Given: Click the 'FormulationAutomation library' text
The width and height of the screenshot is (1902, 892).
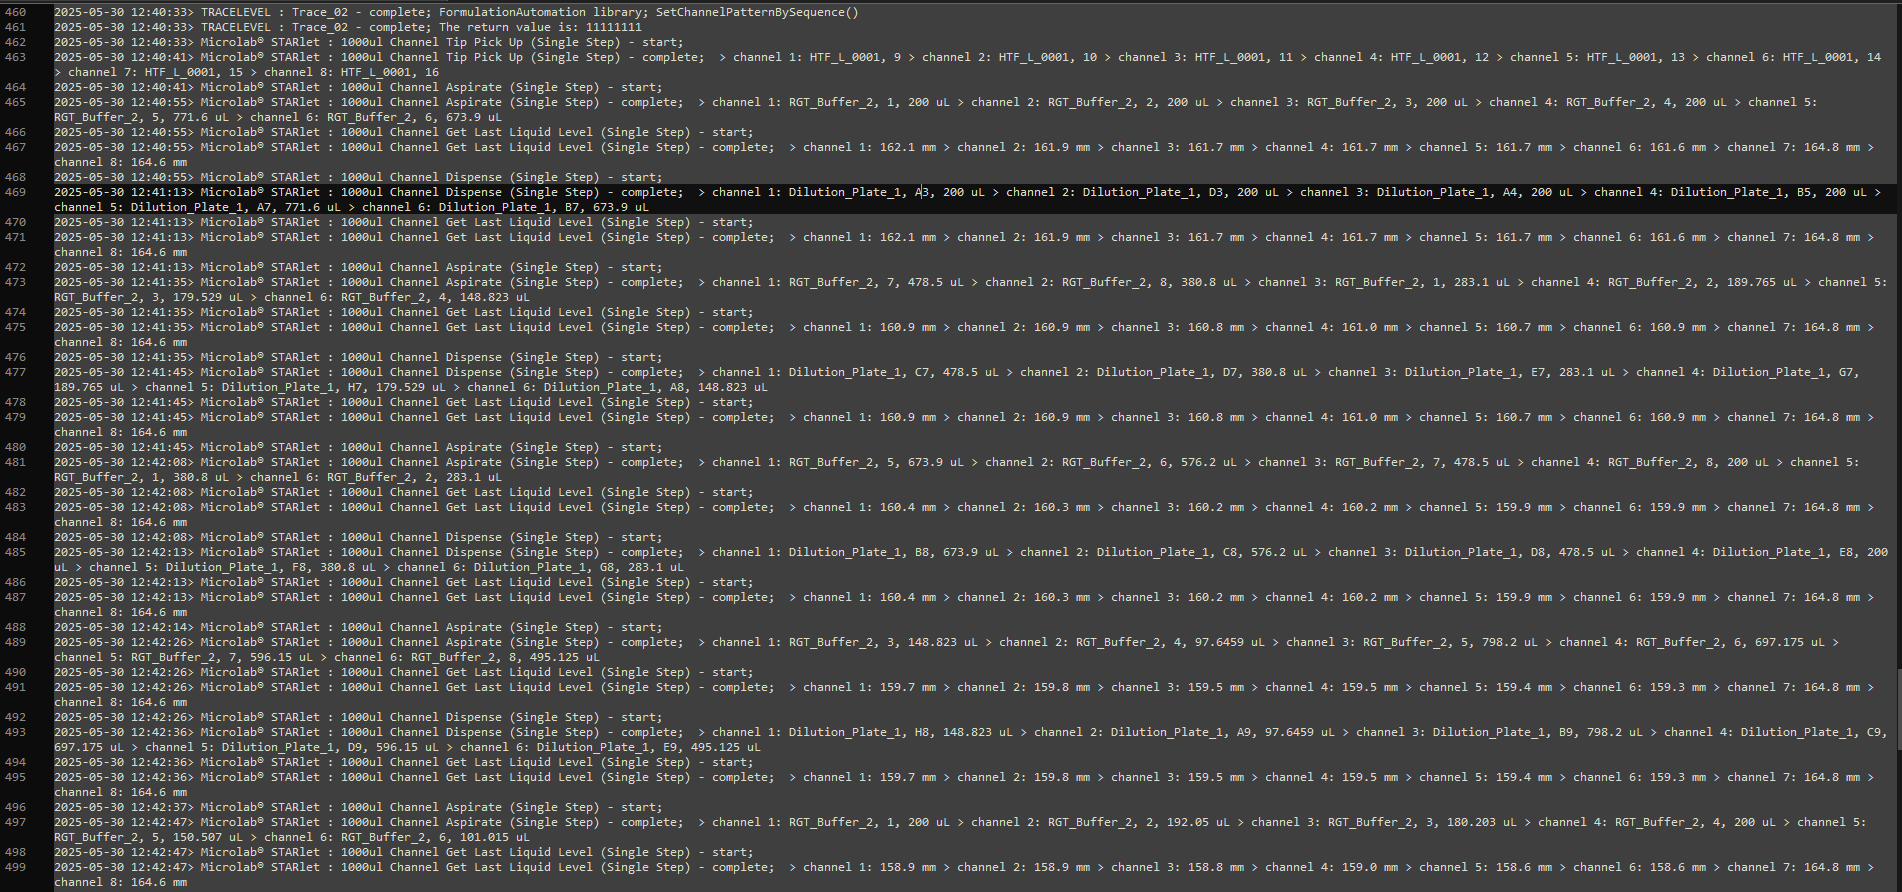Looking at the screenshot, I should (540, 12).
